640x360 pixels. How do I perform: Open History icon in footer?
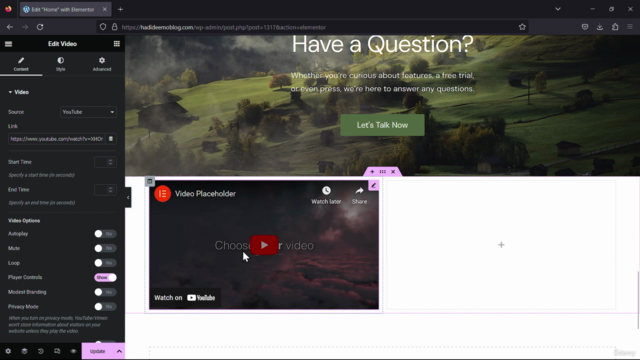(x=40, y=351)
